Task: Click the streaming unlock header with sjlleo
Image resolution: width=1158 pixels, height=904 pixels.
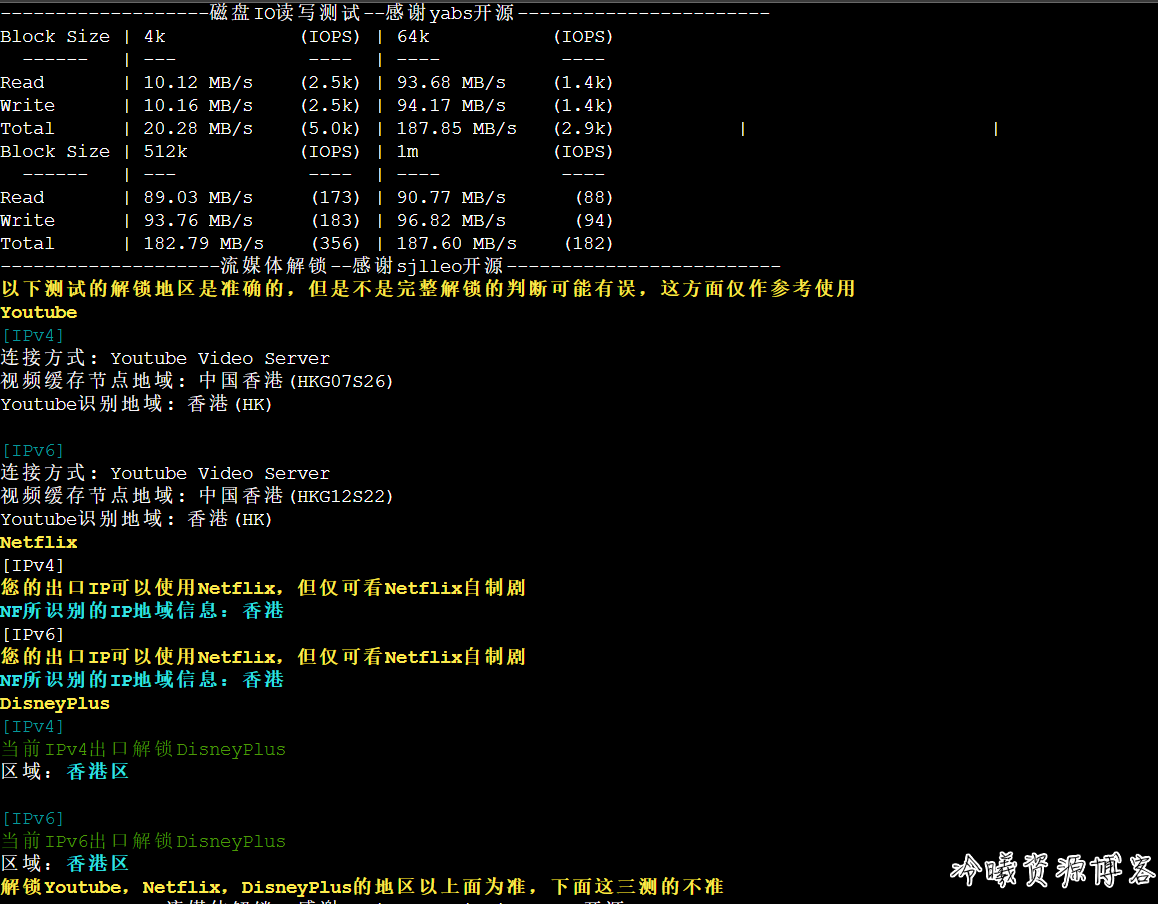Action: (390, 266)
